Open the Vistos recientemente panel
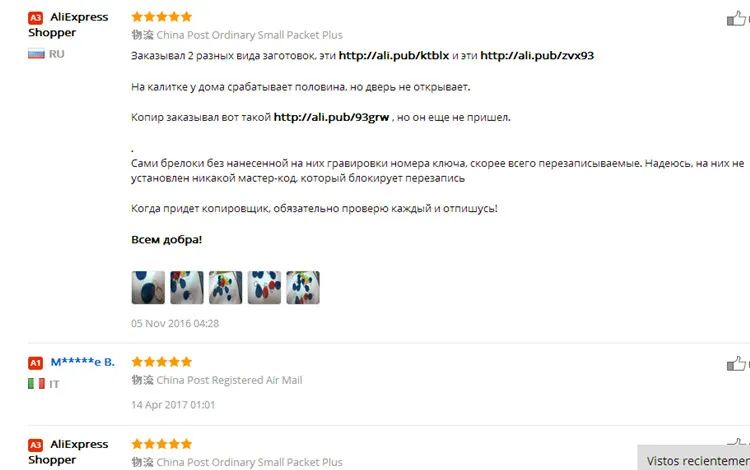 tap(694, 458)
